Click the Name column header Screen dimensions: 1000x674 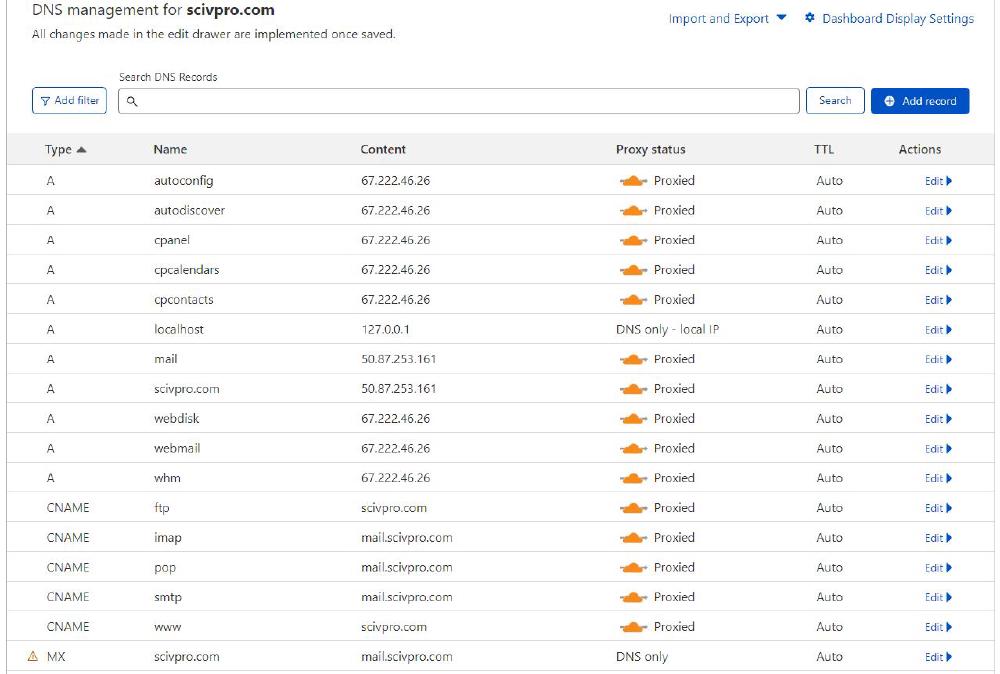click(x=170, y=149)
